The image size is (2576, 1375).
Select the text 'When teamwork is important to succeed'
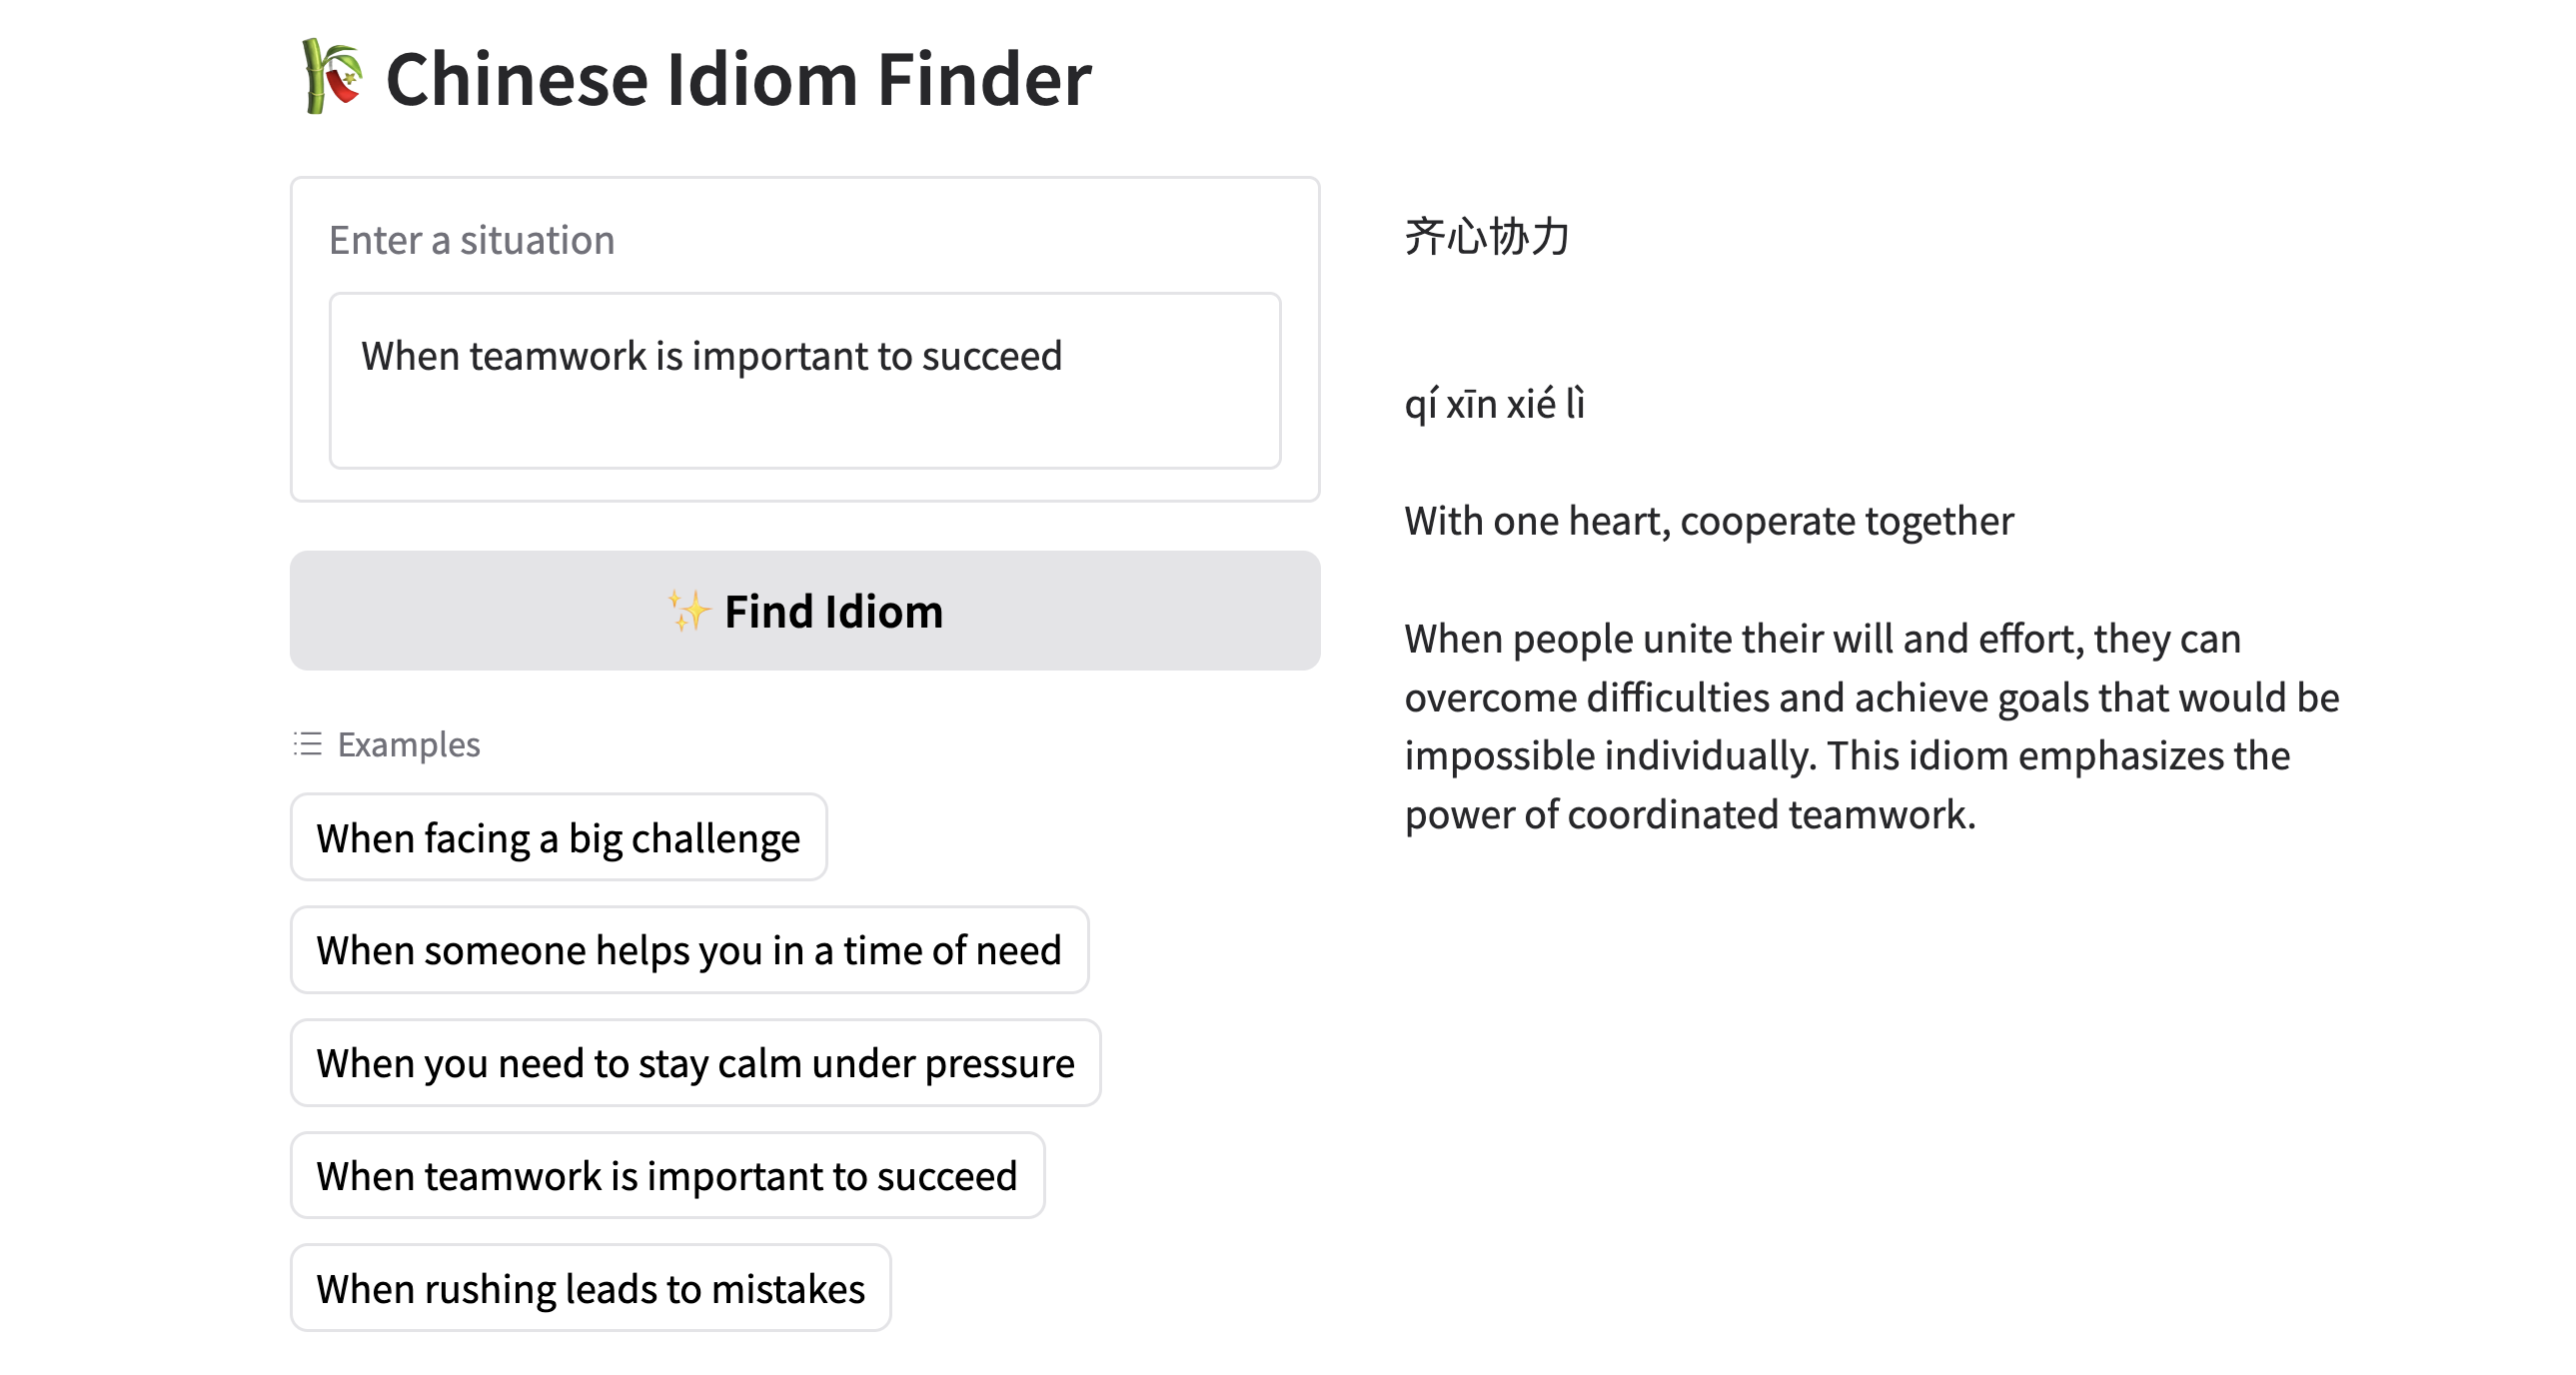click(713, 355)
